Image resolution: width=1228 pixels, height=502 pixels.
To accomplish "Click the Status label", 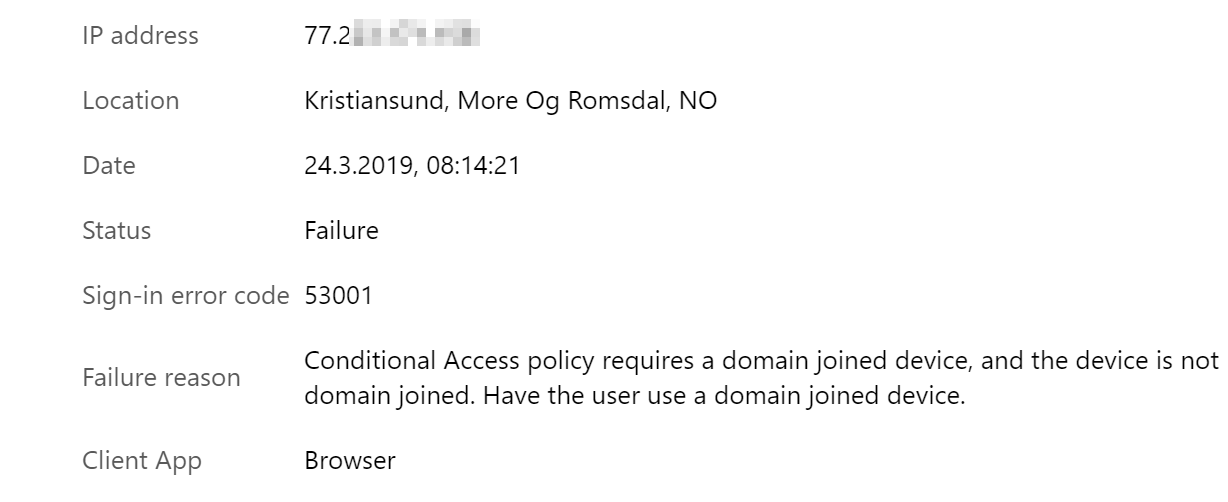I will pos(117,231).
